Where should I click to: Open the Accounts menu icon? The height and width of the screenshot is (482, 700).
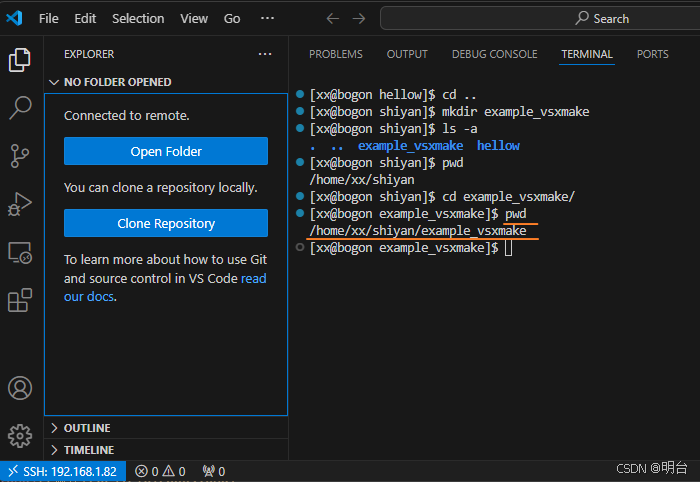click(x=20, y=388)
